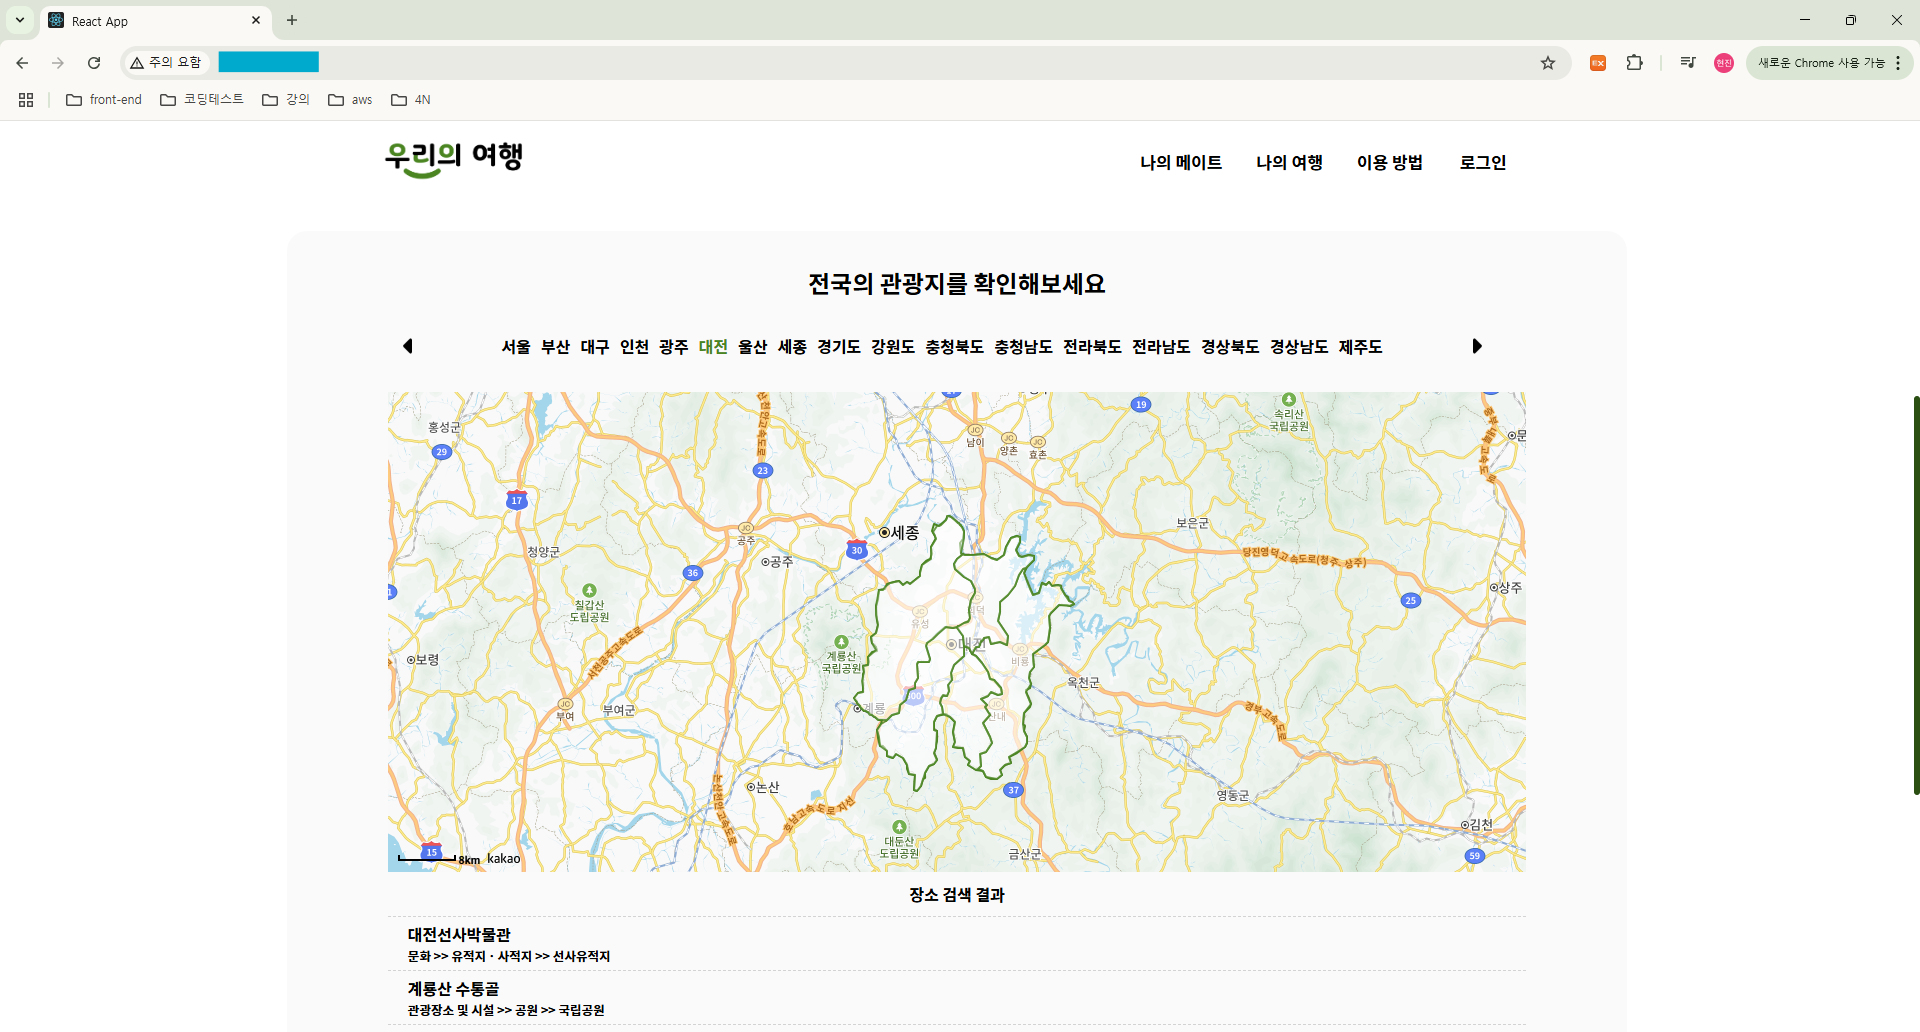This screenshot has height=1032, width=1920.
Task: Reload the current page
Action: pyautogui.click(x=94, y=63)
